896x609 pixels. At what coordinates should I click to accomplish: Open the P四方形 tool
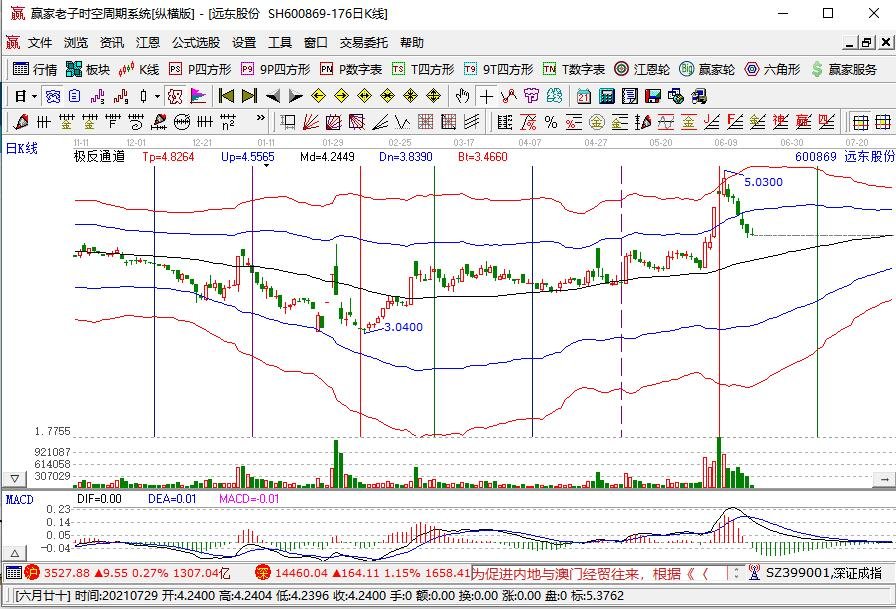click(x=200, y=69)
